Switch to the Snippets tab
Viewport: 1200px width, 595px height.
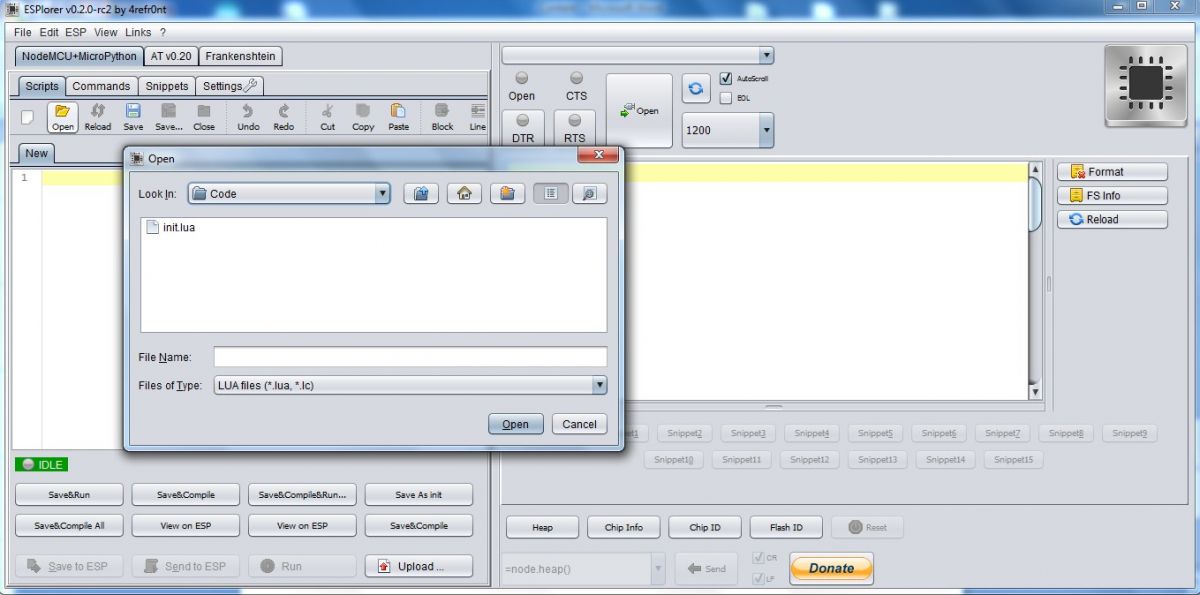click(x=165, y=86)
